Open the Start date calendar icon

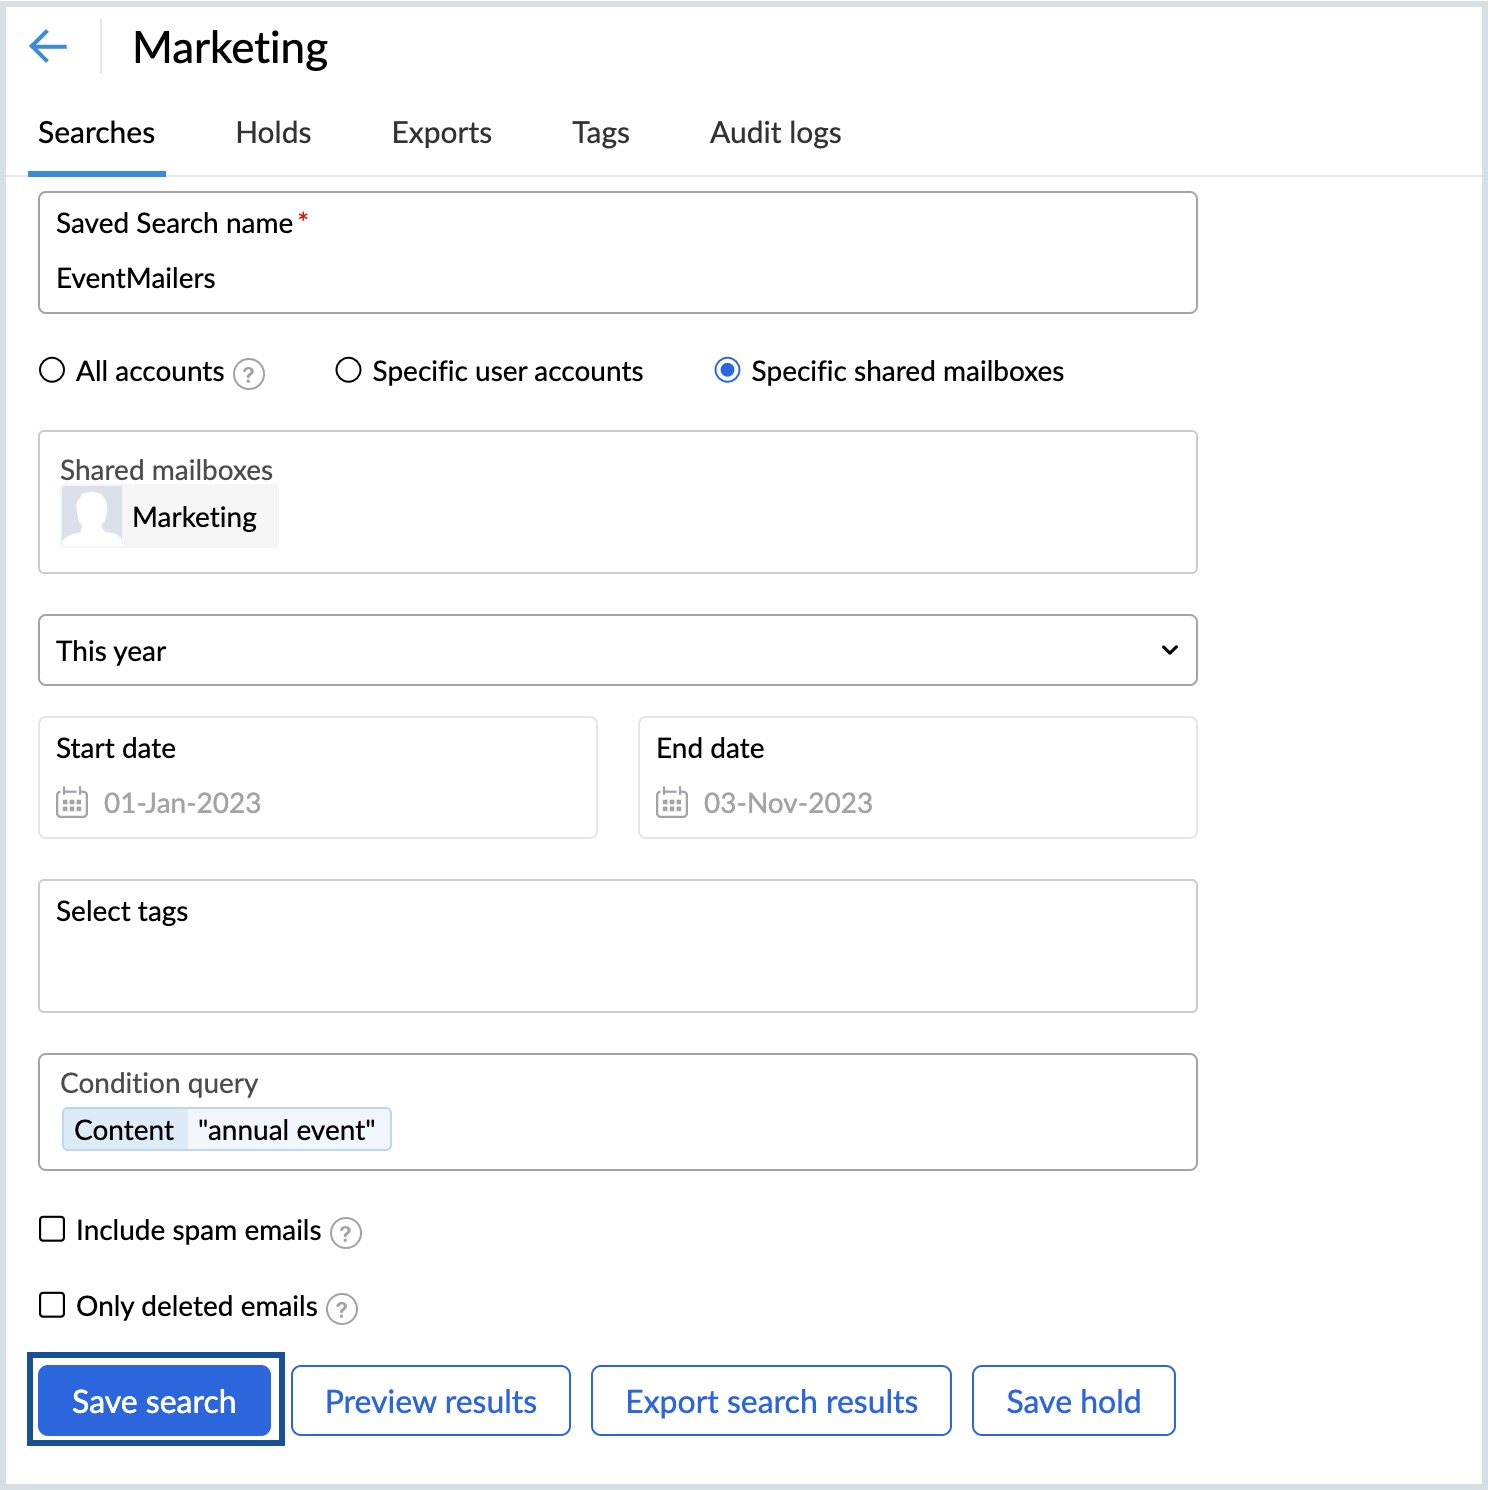[72, 803]
